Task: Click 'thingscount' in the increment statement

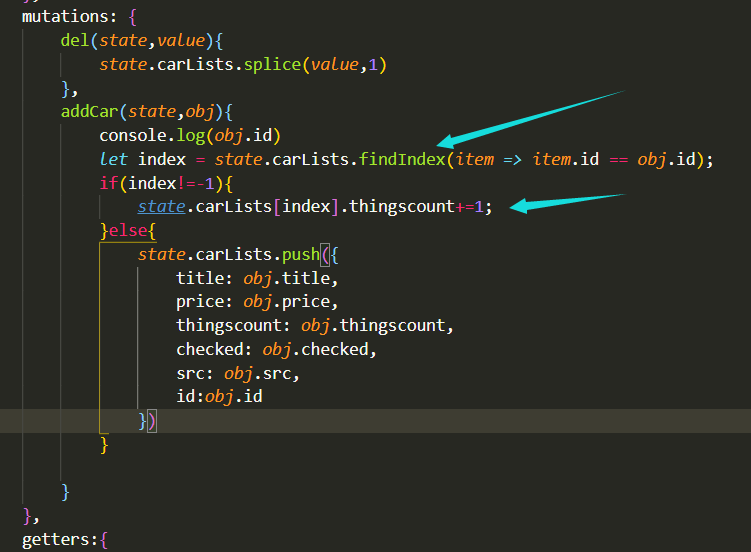Action: pyautogui.click(x=401, y=207)
